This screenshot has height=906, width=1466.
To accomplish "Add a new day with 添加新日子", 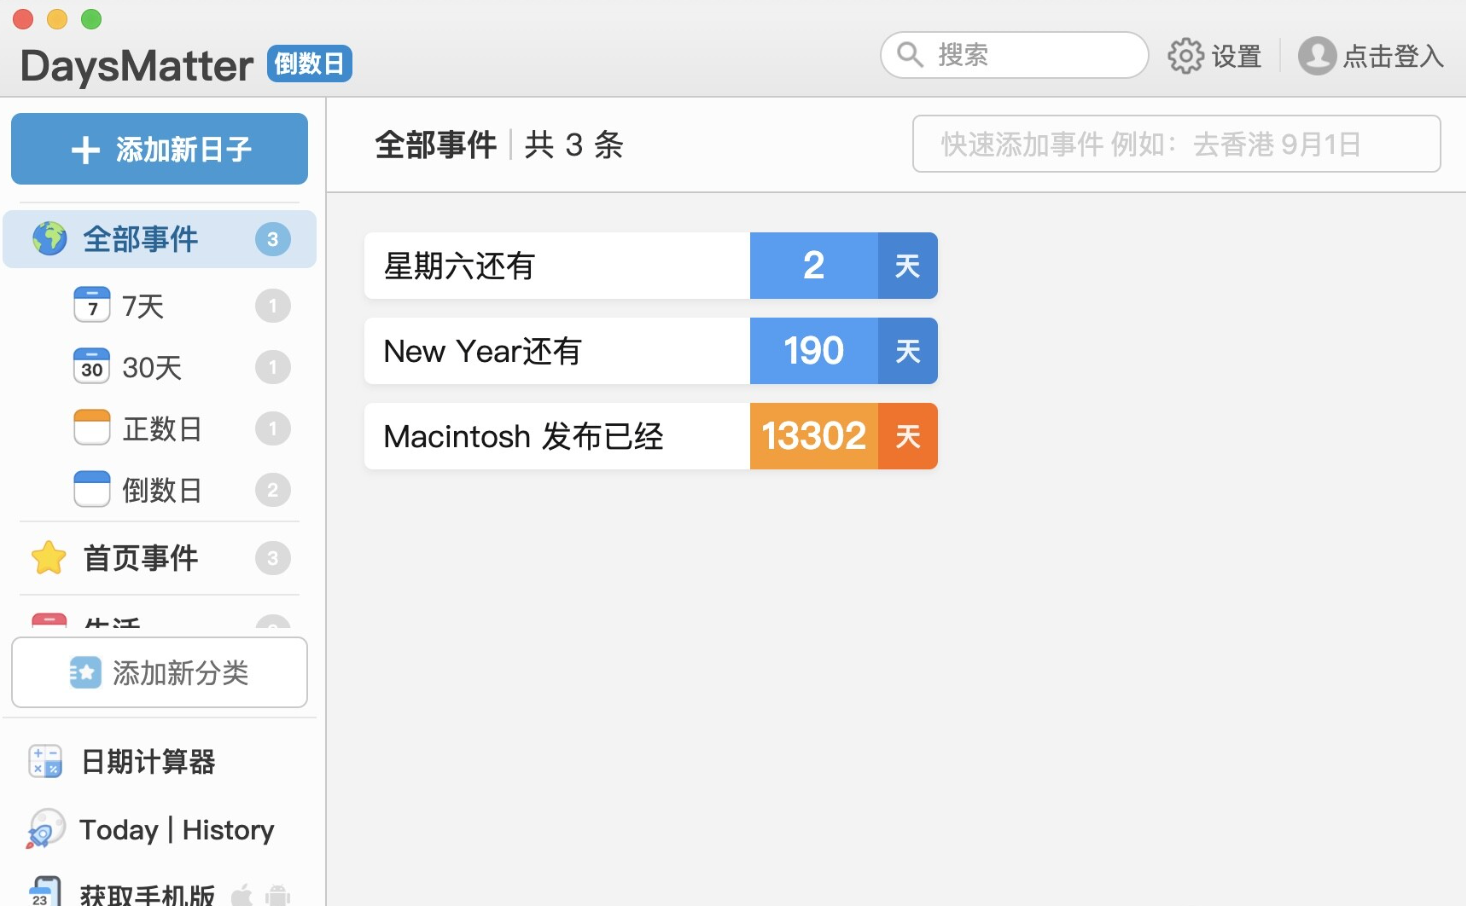I will 159,149.
